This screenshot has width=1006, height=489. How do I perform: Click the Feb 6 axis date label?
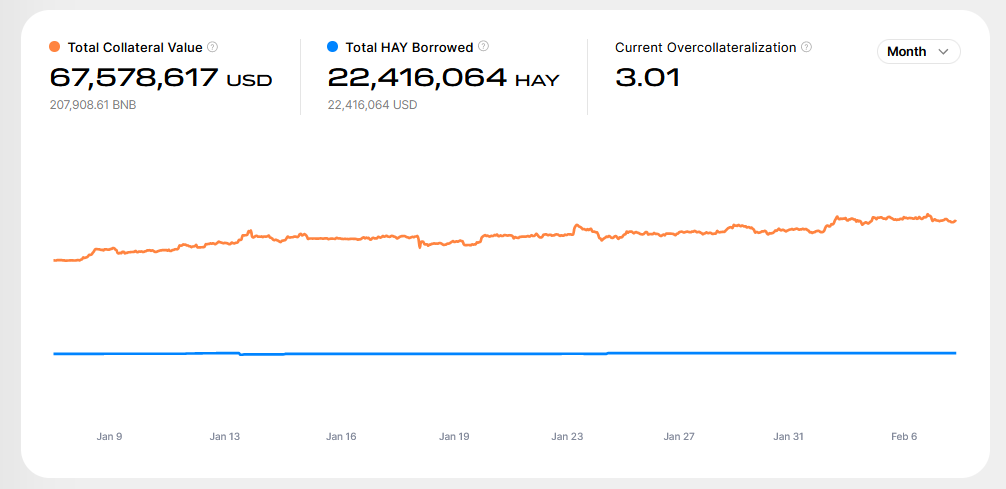904,436
